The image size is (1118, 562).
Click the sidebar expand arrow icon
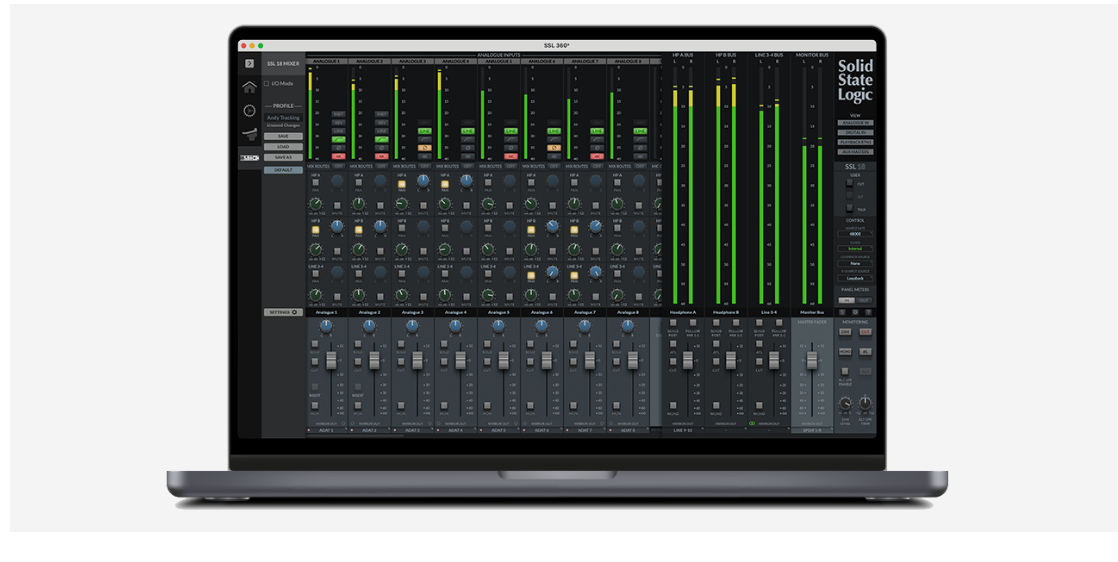pos(249,63)
